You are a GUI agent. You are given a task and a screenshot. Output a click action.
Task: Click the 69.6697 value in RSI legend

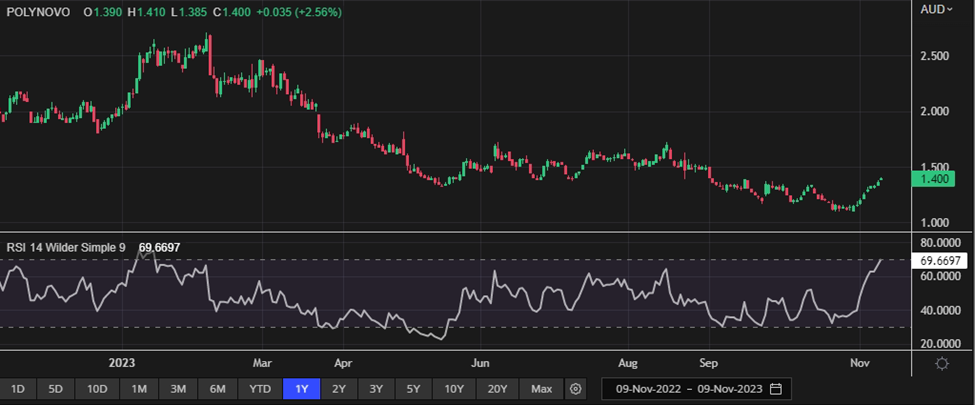160,248
